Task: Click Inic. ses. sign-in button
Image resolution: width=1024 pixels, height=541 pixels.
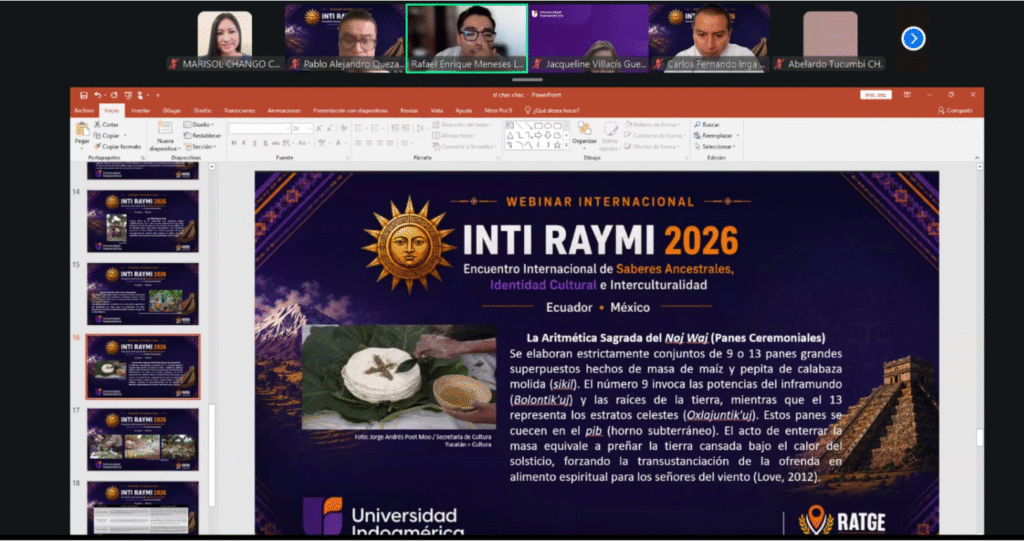Action: tap(875, 95)
